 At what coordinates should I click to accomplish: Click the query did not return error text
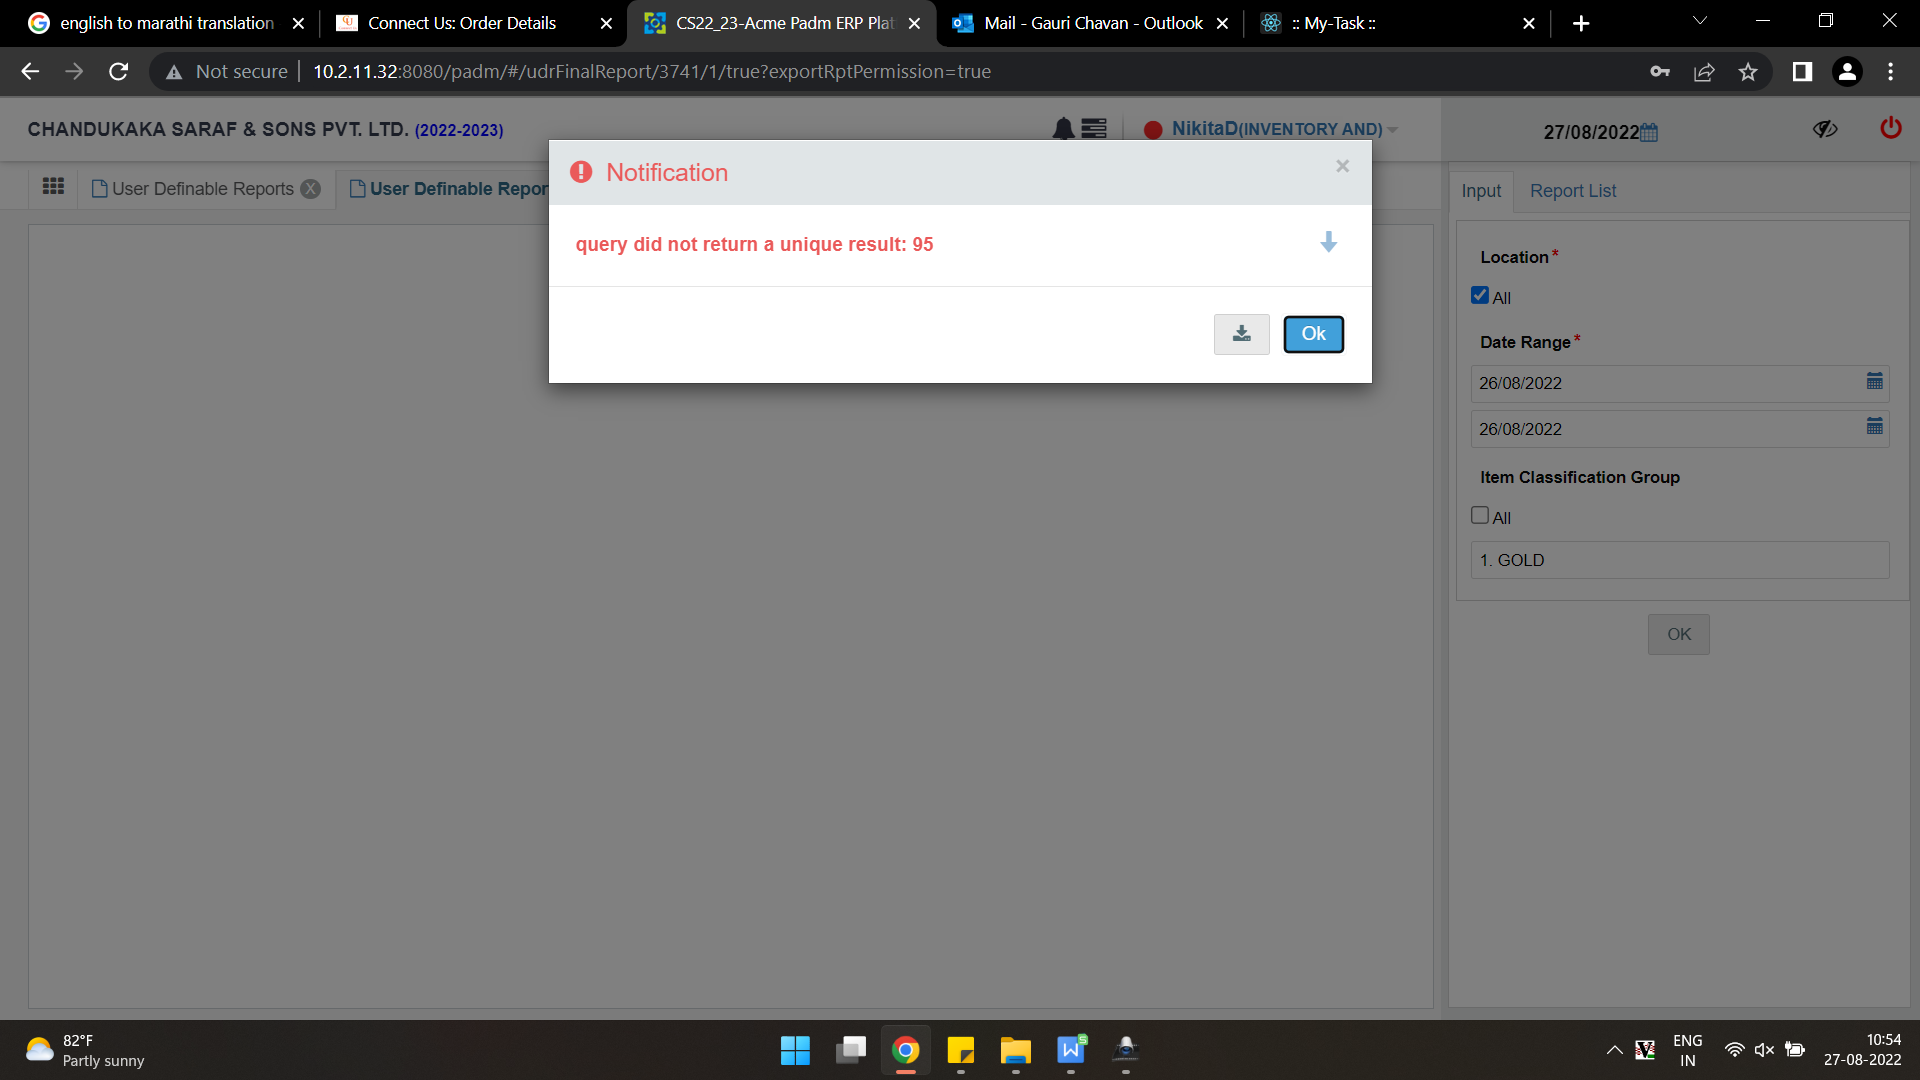[755, 244]
